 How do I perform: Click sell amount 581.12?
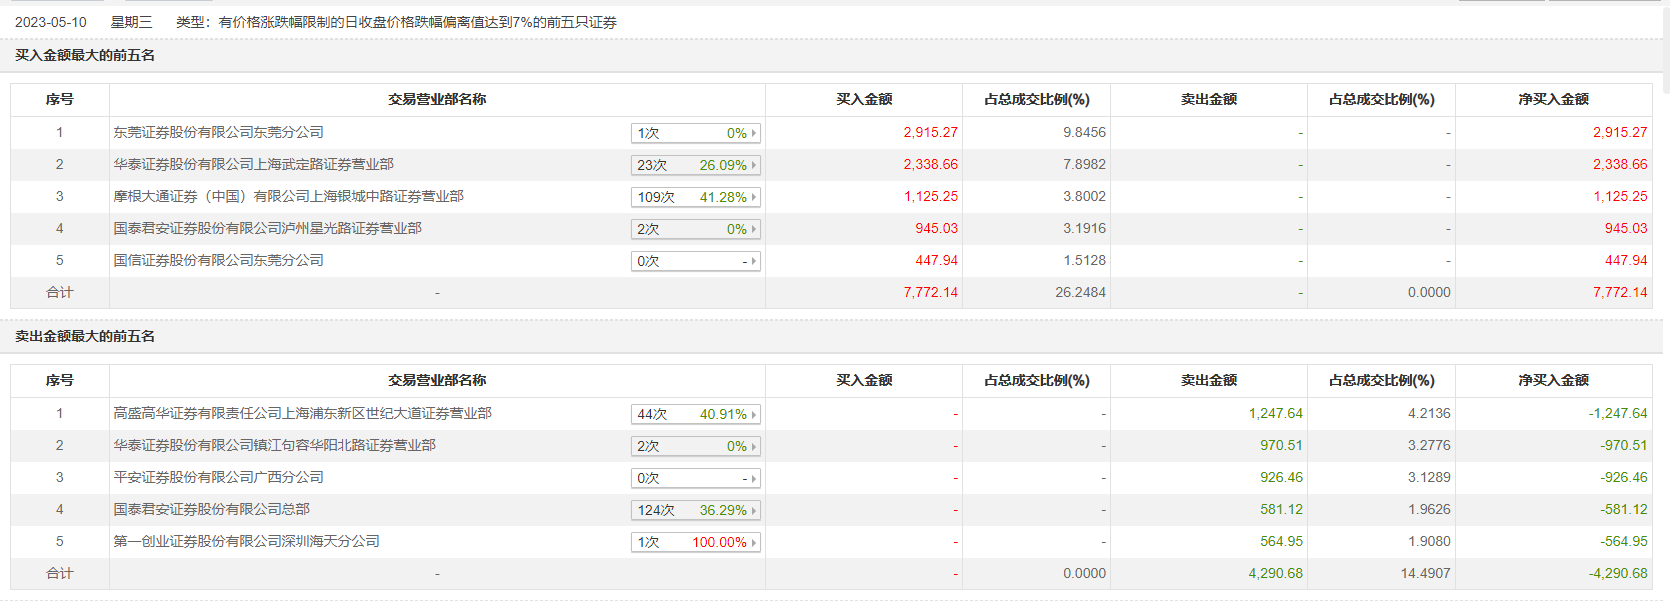[x=1281, y=509]
